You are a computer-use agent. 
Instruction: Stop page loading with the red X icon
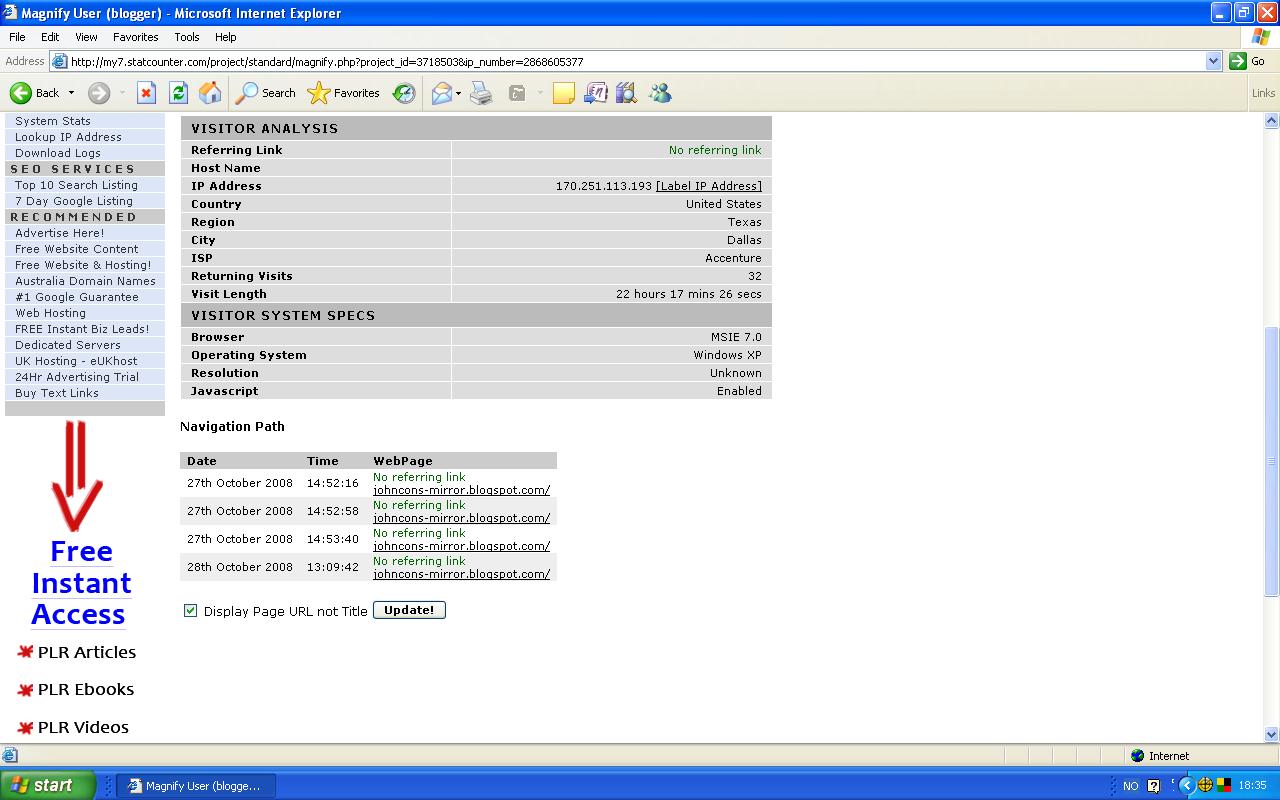point(146,93)
